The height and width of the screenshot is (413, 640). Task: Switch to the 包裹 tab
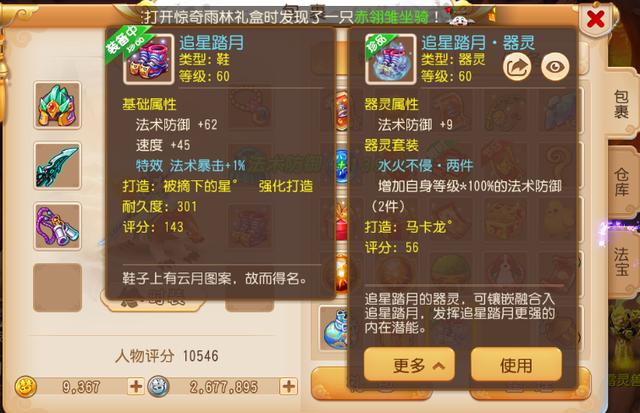pos(621,104)
